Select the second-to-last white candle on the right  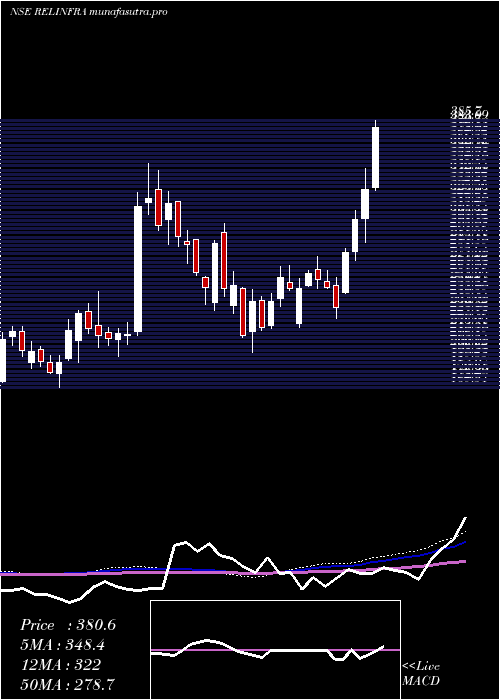coord(365,204)
